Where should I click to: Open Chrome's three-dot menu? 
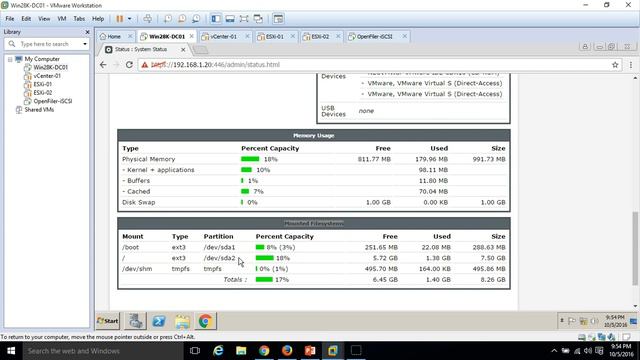[631, 64]
